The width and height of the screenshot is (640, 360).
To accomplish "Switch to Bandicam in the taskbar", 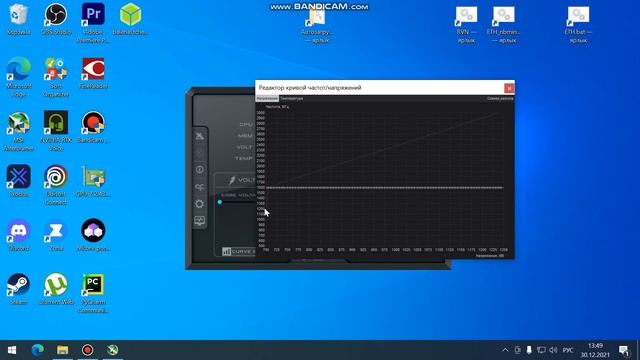I will point(87,350).
